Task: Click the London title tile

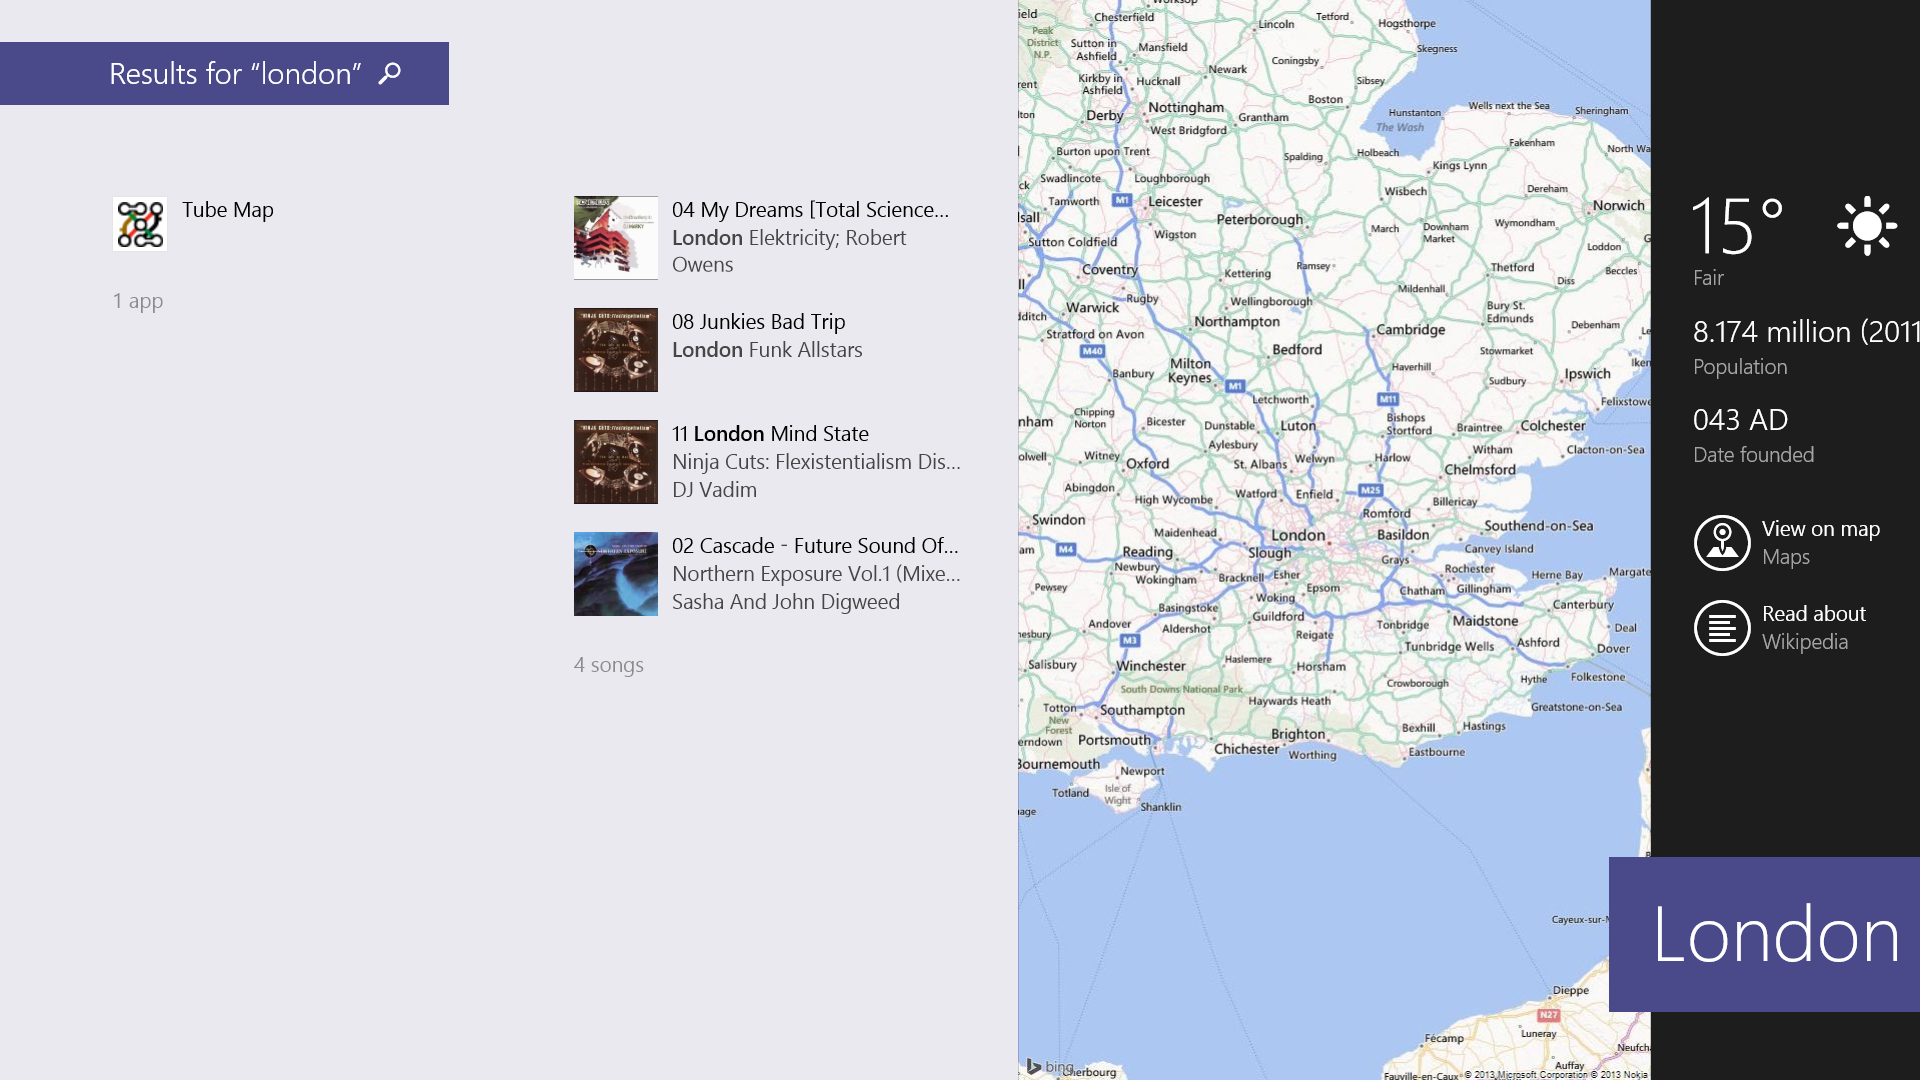Action: click(1764, 934)
